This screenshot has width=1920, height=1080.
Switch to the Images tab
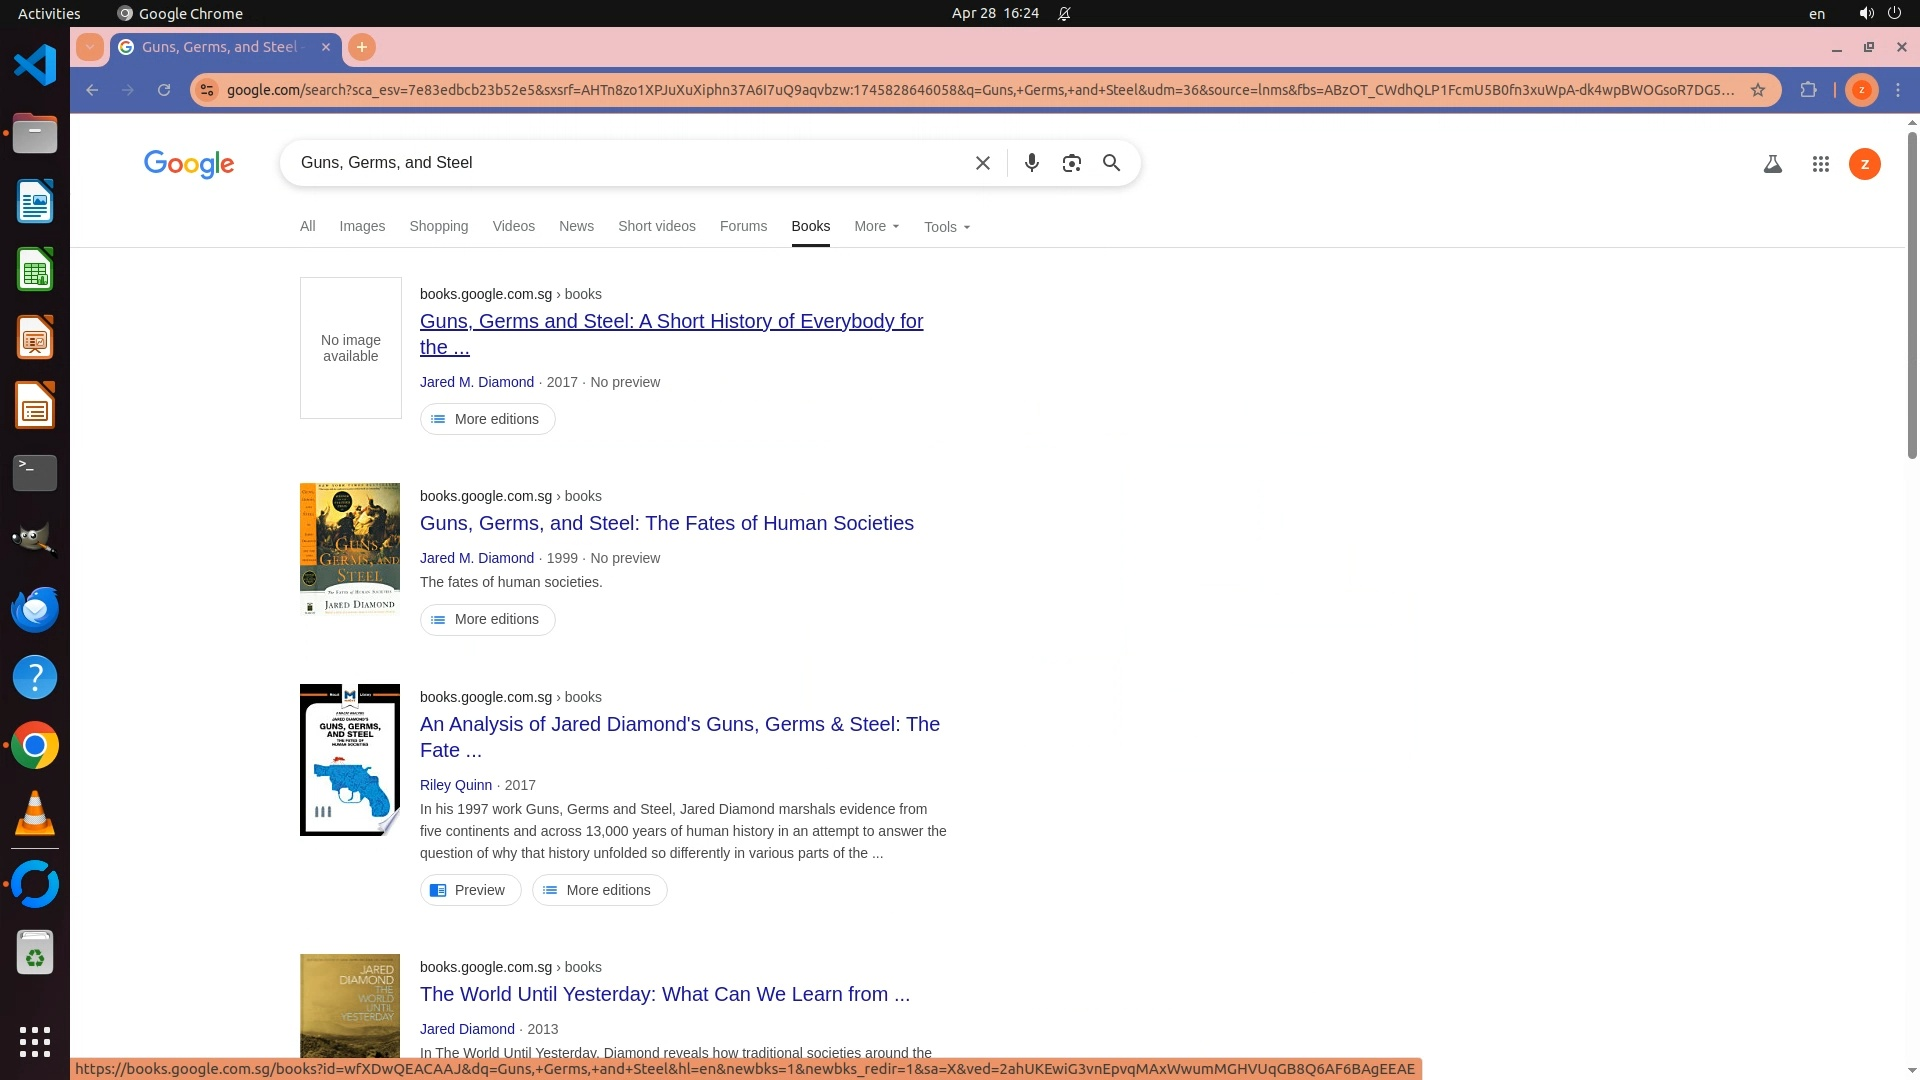coord(362,227)
